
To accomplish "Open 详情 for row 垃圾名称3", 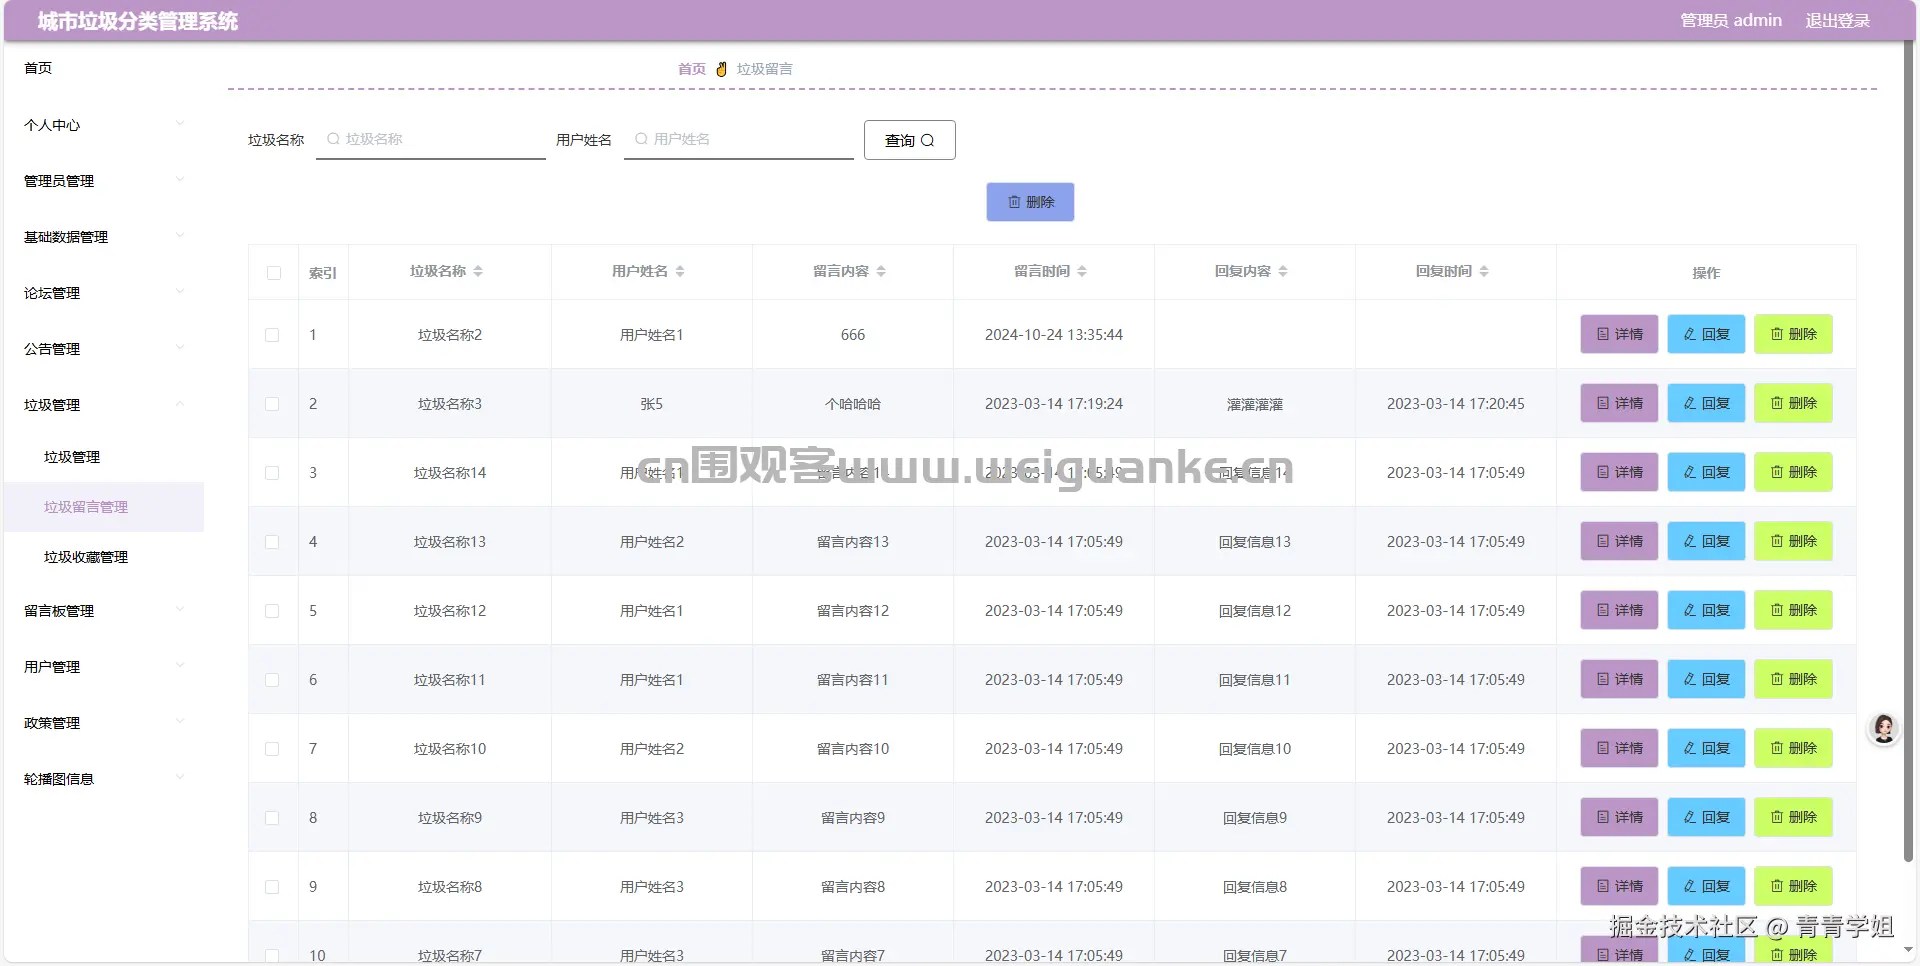I will pyautogui.click(x=1619, y=403).
